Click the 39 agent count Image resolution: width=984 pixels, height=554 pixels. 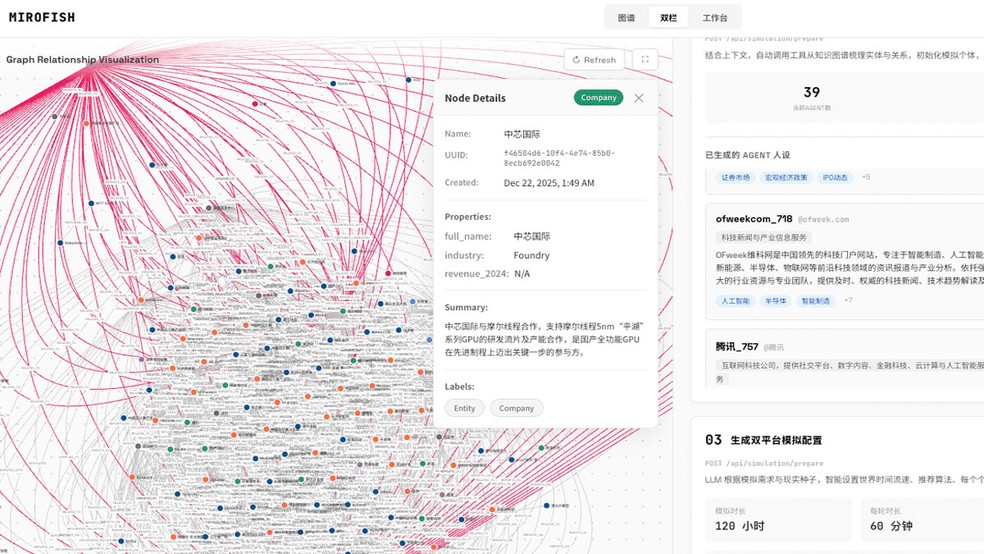811,92
